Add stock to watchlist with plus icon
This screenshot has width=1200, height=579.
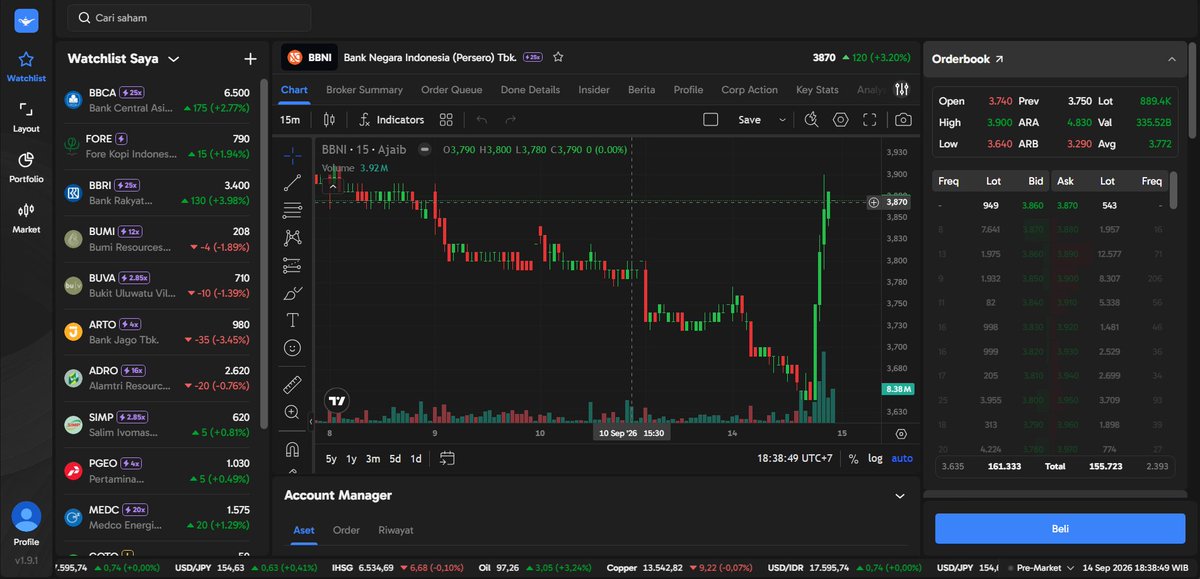250,59
